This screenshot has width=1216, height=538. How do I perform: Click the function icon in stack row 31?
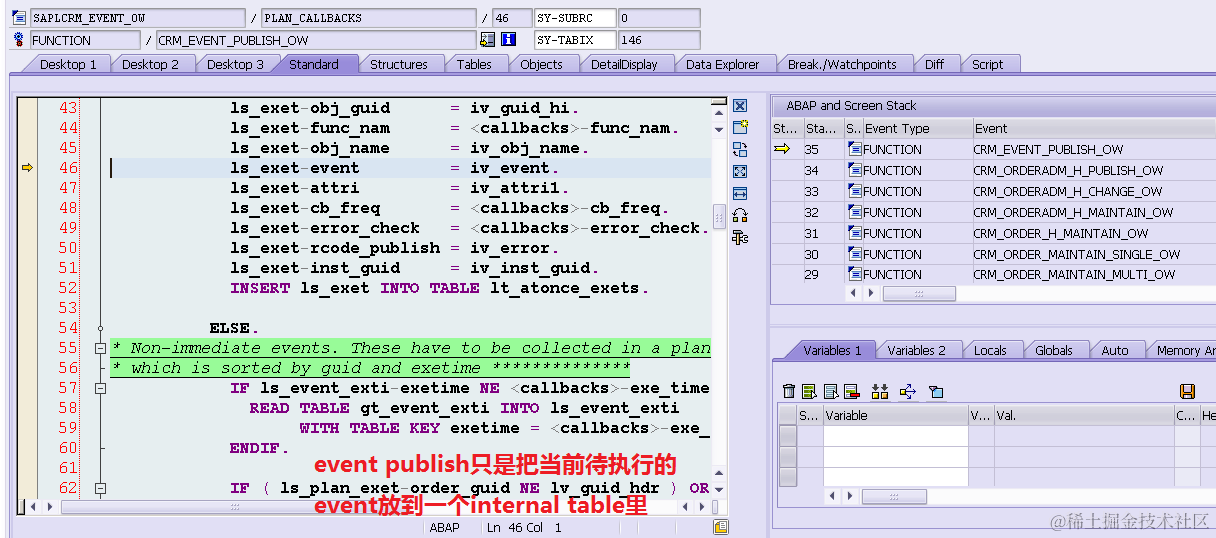click(855, 233)
